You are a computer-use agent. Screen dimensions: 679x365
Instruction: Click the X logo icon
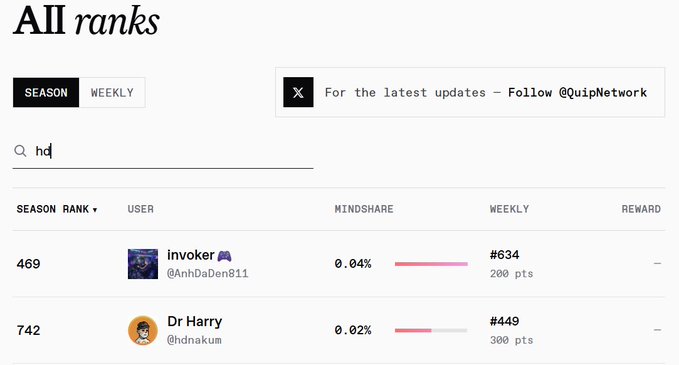point(298,92)
